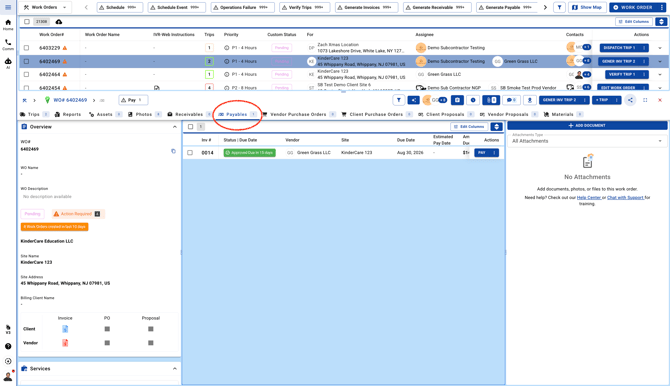
Task: Click the Vendor Proposal icon in the Overview table
Action: pos(151,343)
